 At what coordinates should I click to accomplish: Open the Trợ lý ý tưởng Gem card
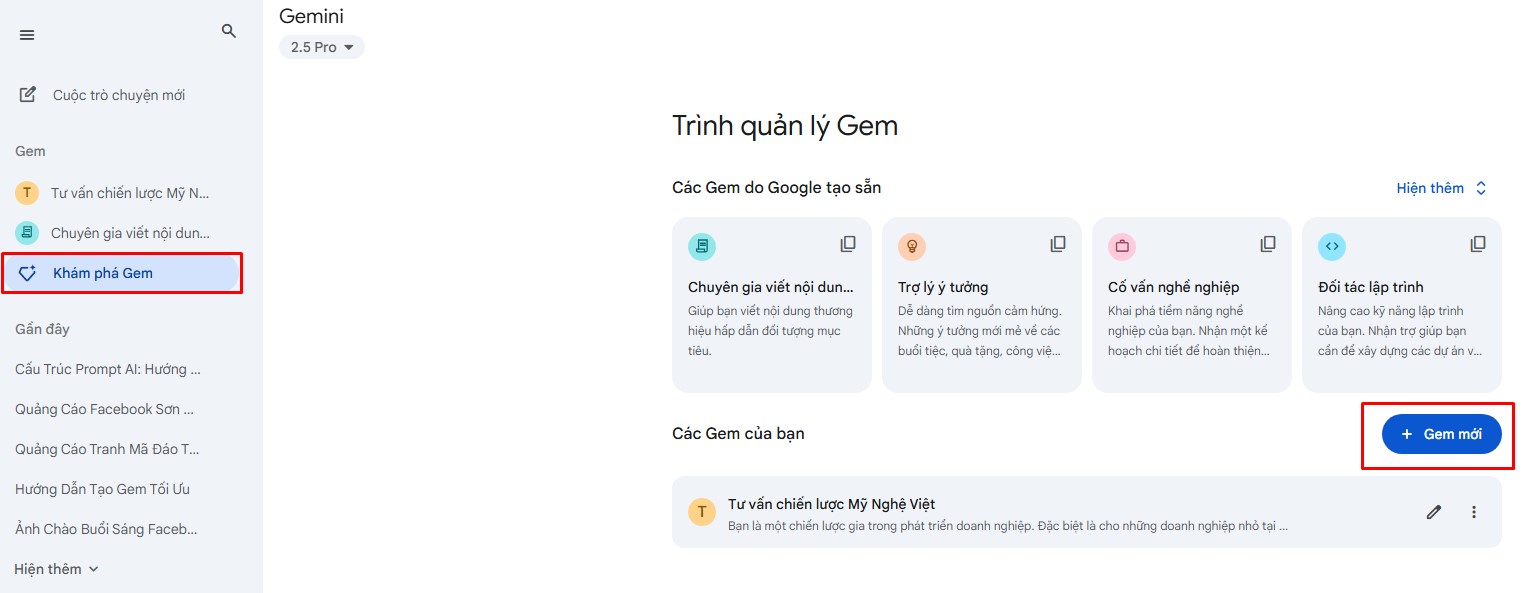(x=982, y=305)
